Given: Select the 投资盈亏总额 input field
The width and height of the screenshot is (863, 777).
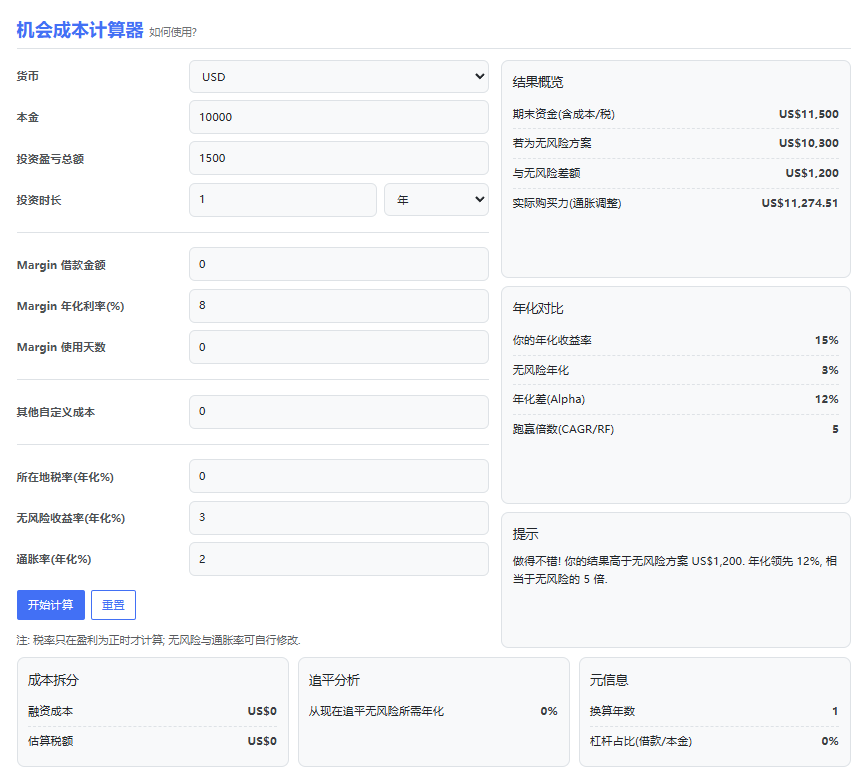Looking at the screenshot, I should (338, 158).
